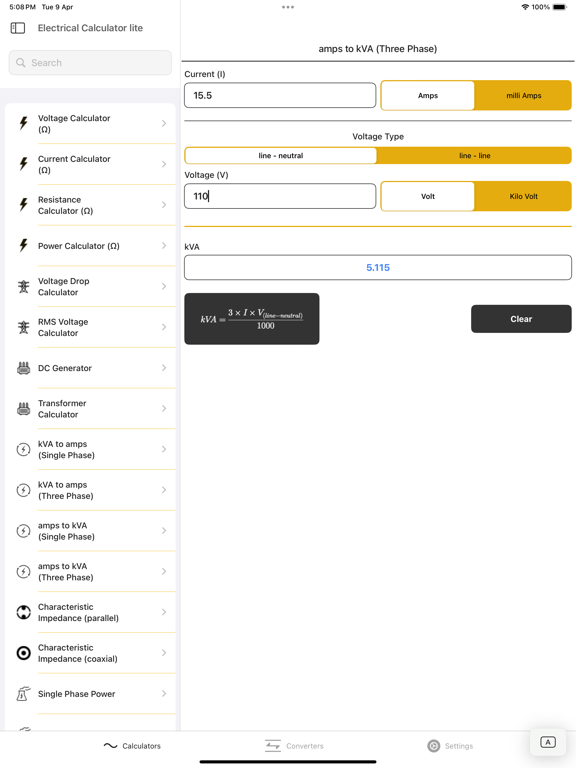Click the Power Calculator lightning icon
Screen dimensions: 576x768
point(23,245)
